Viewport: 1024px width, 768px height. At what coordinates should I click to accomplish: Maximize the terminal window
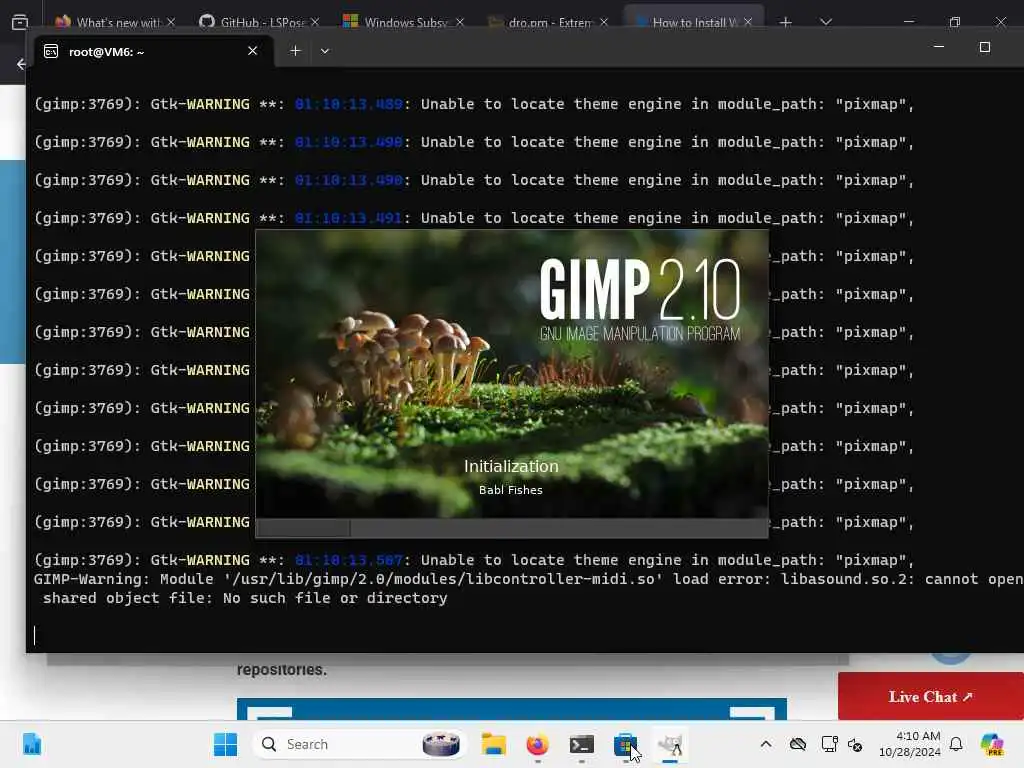(x=985, y=47)
